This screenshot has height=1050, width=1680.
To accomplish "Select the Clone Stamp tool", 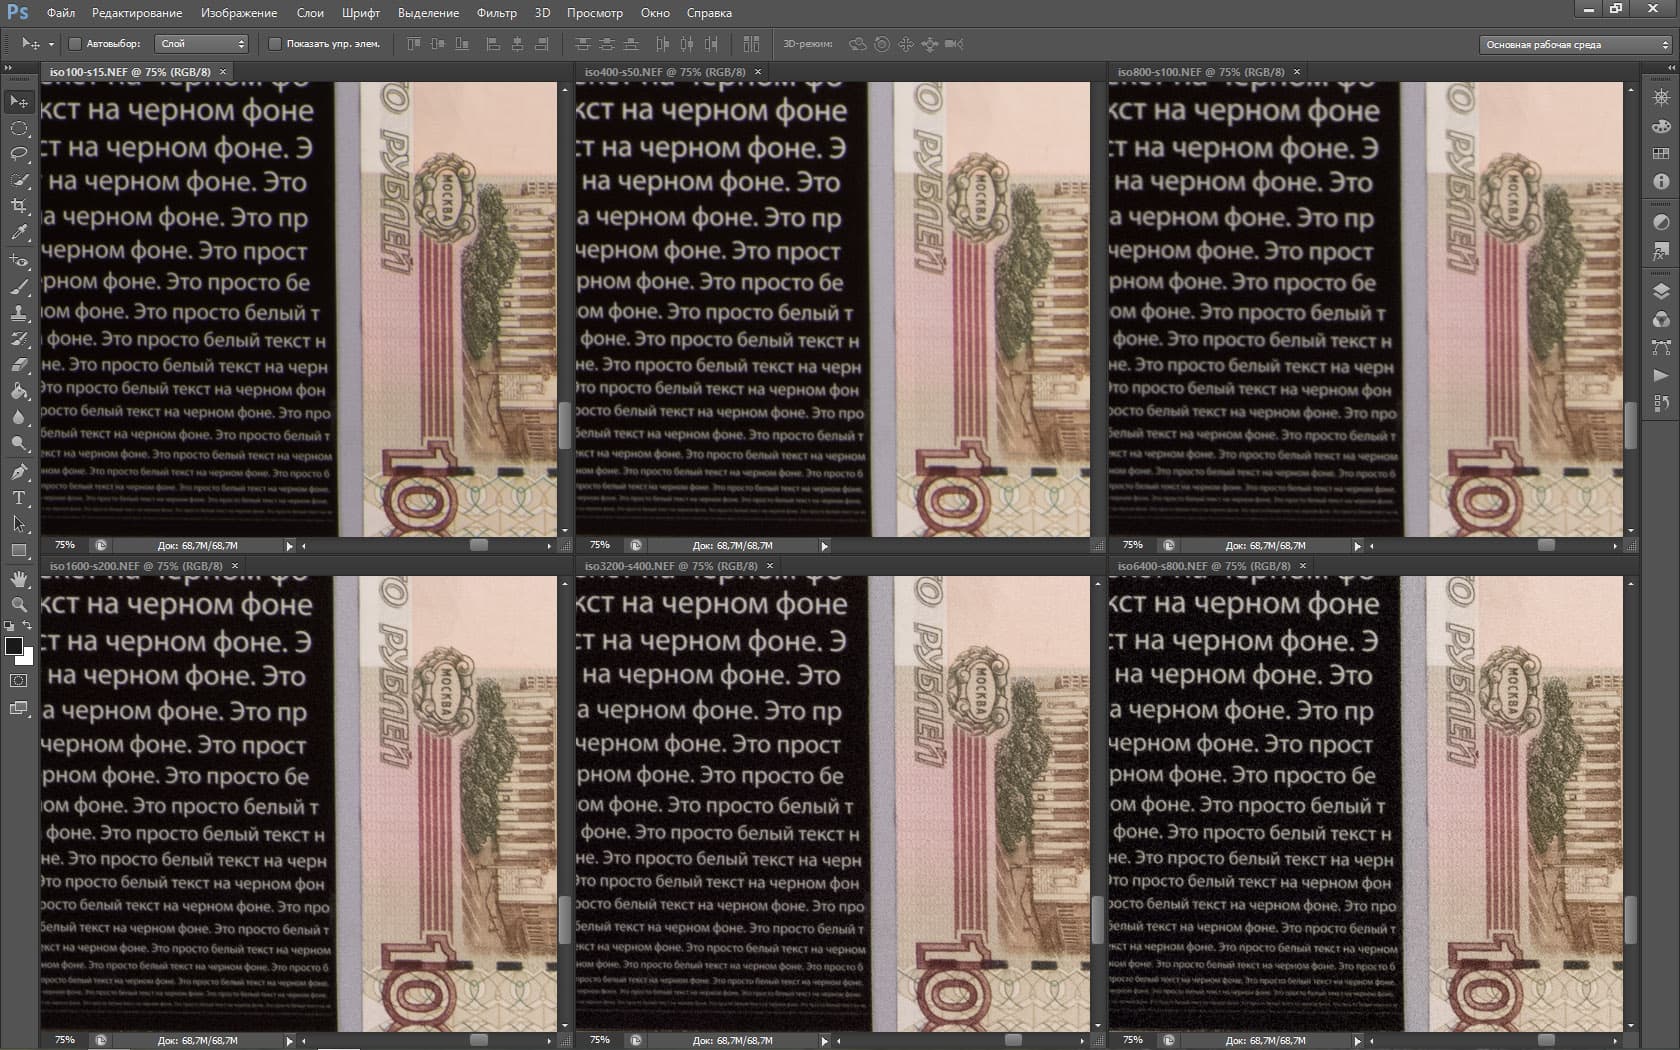I will click(19, 312).
